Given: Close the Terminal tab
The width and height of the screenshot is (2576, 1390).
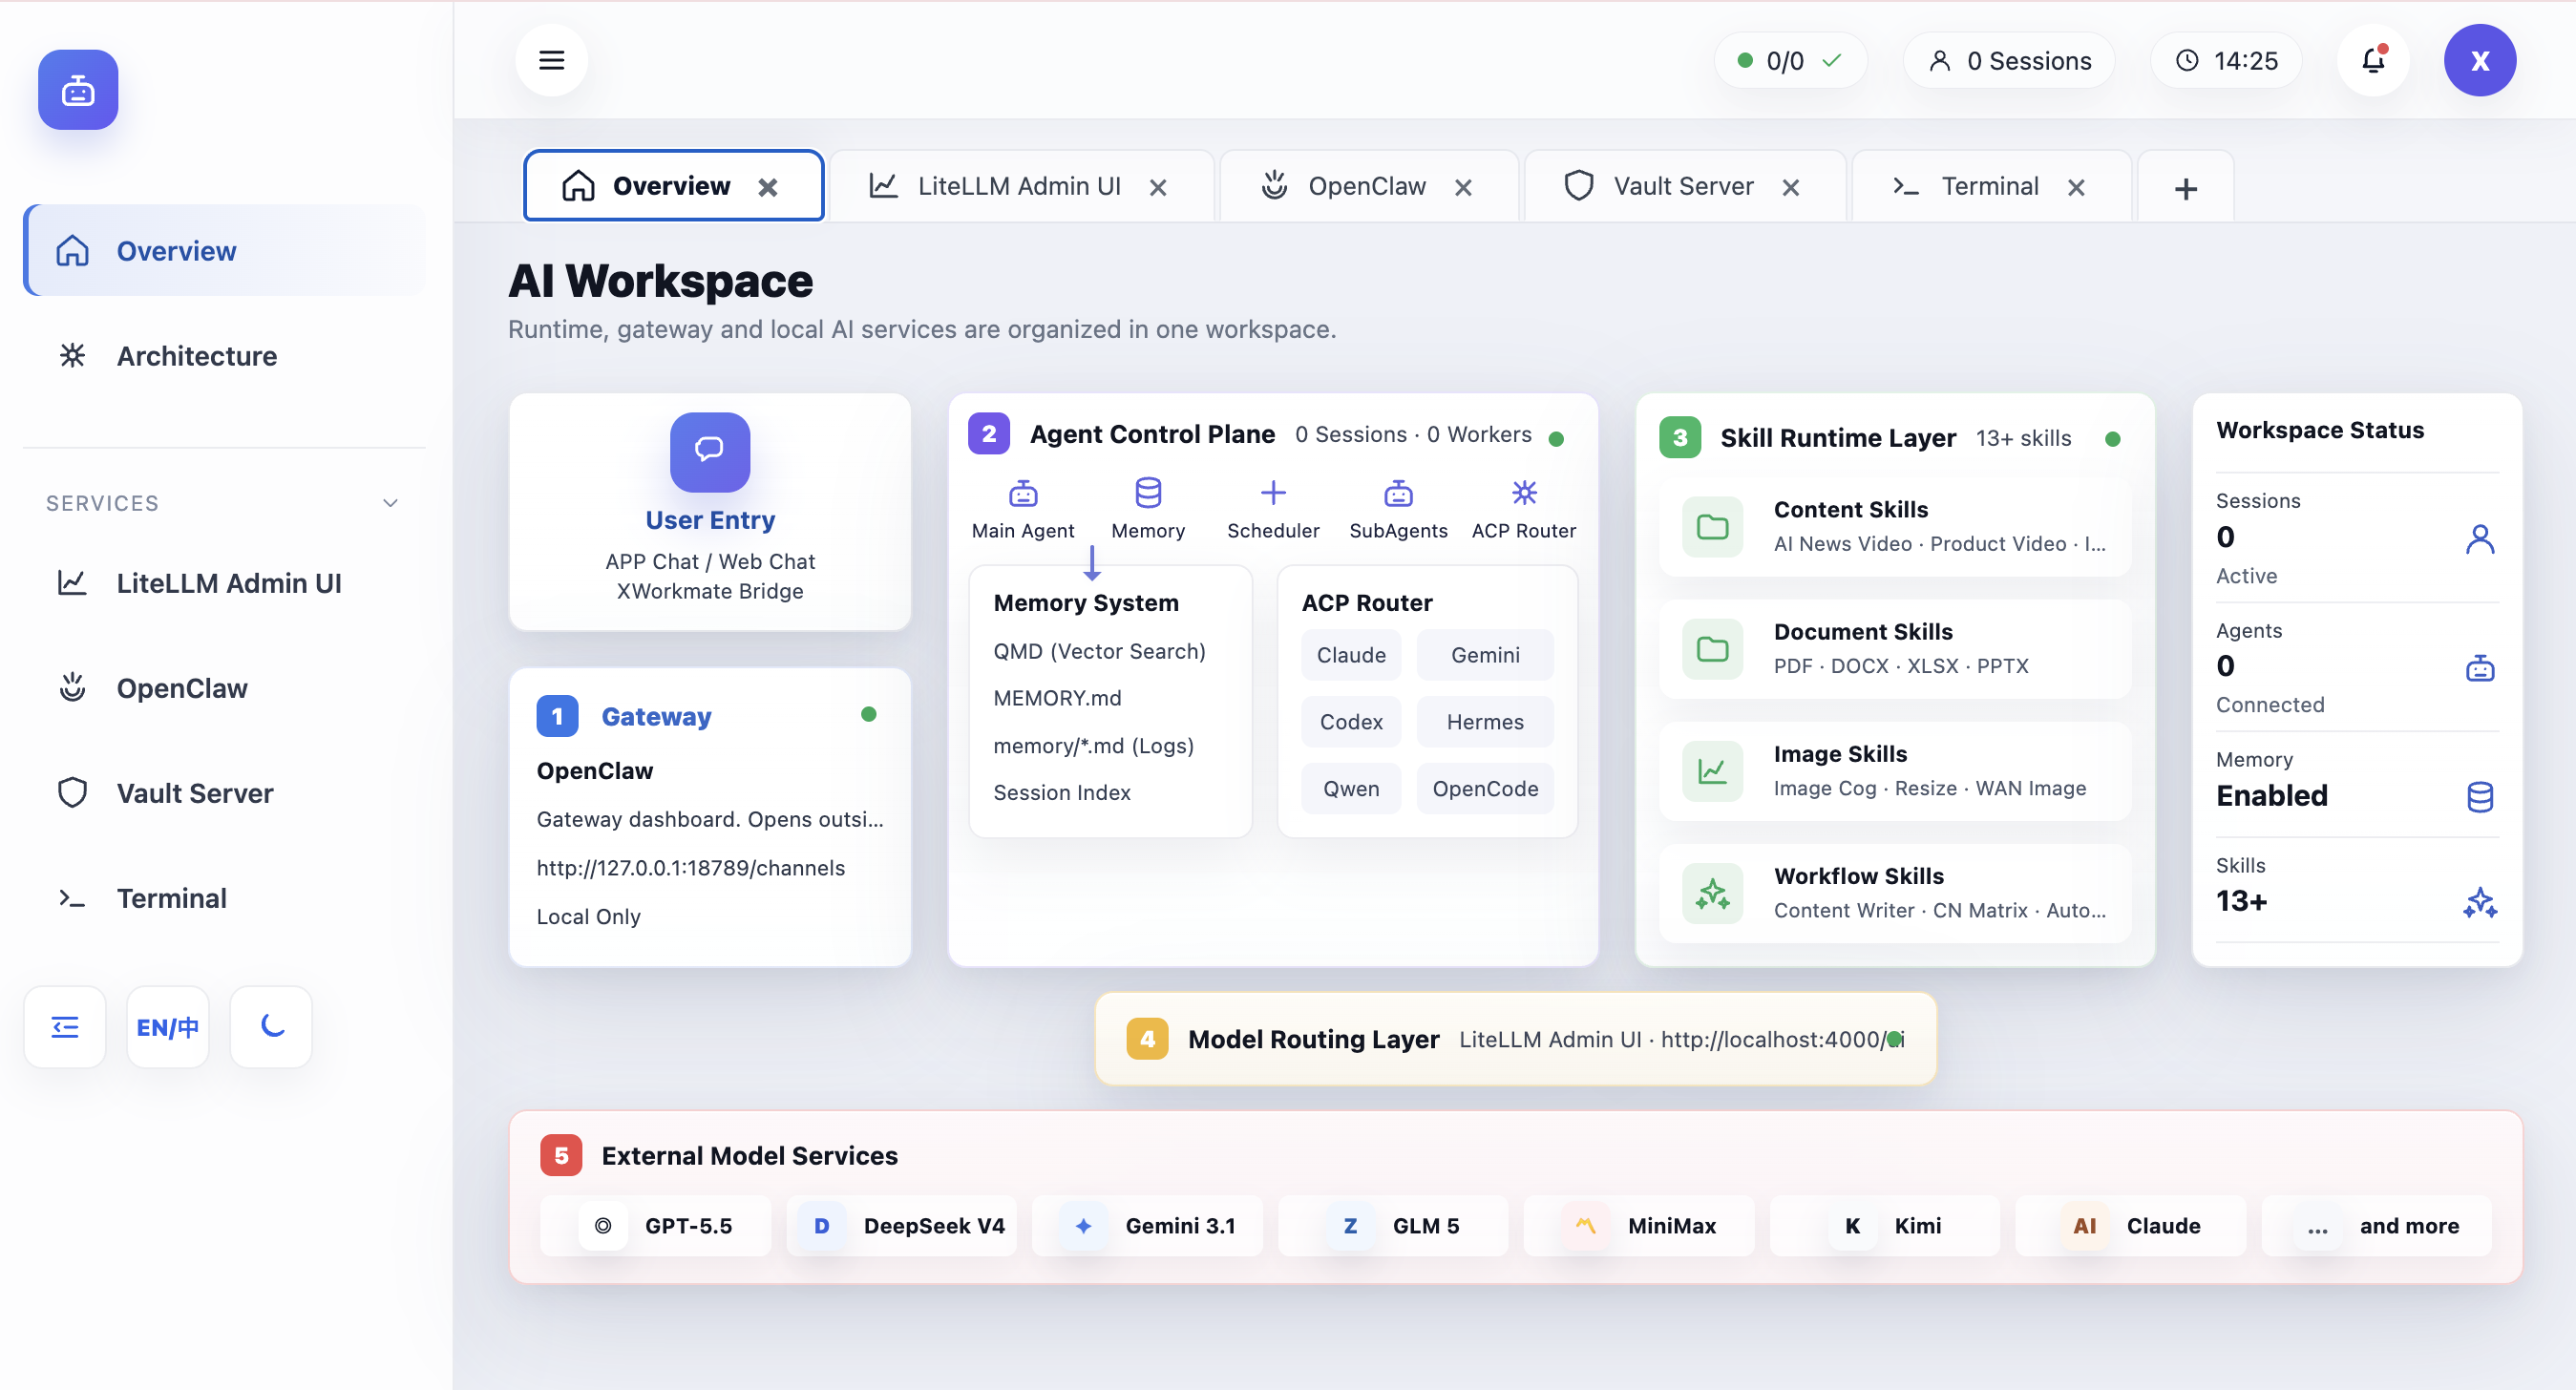Looking at the screenshot, I should [2076, 187].
